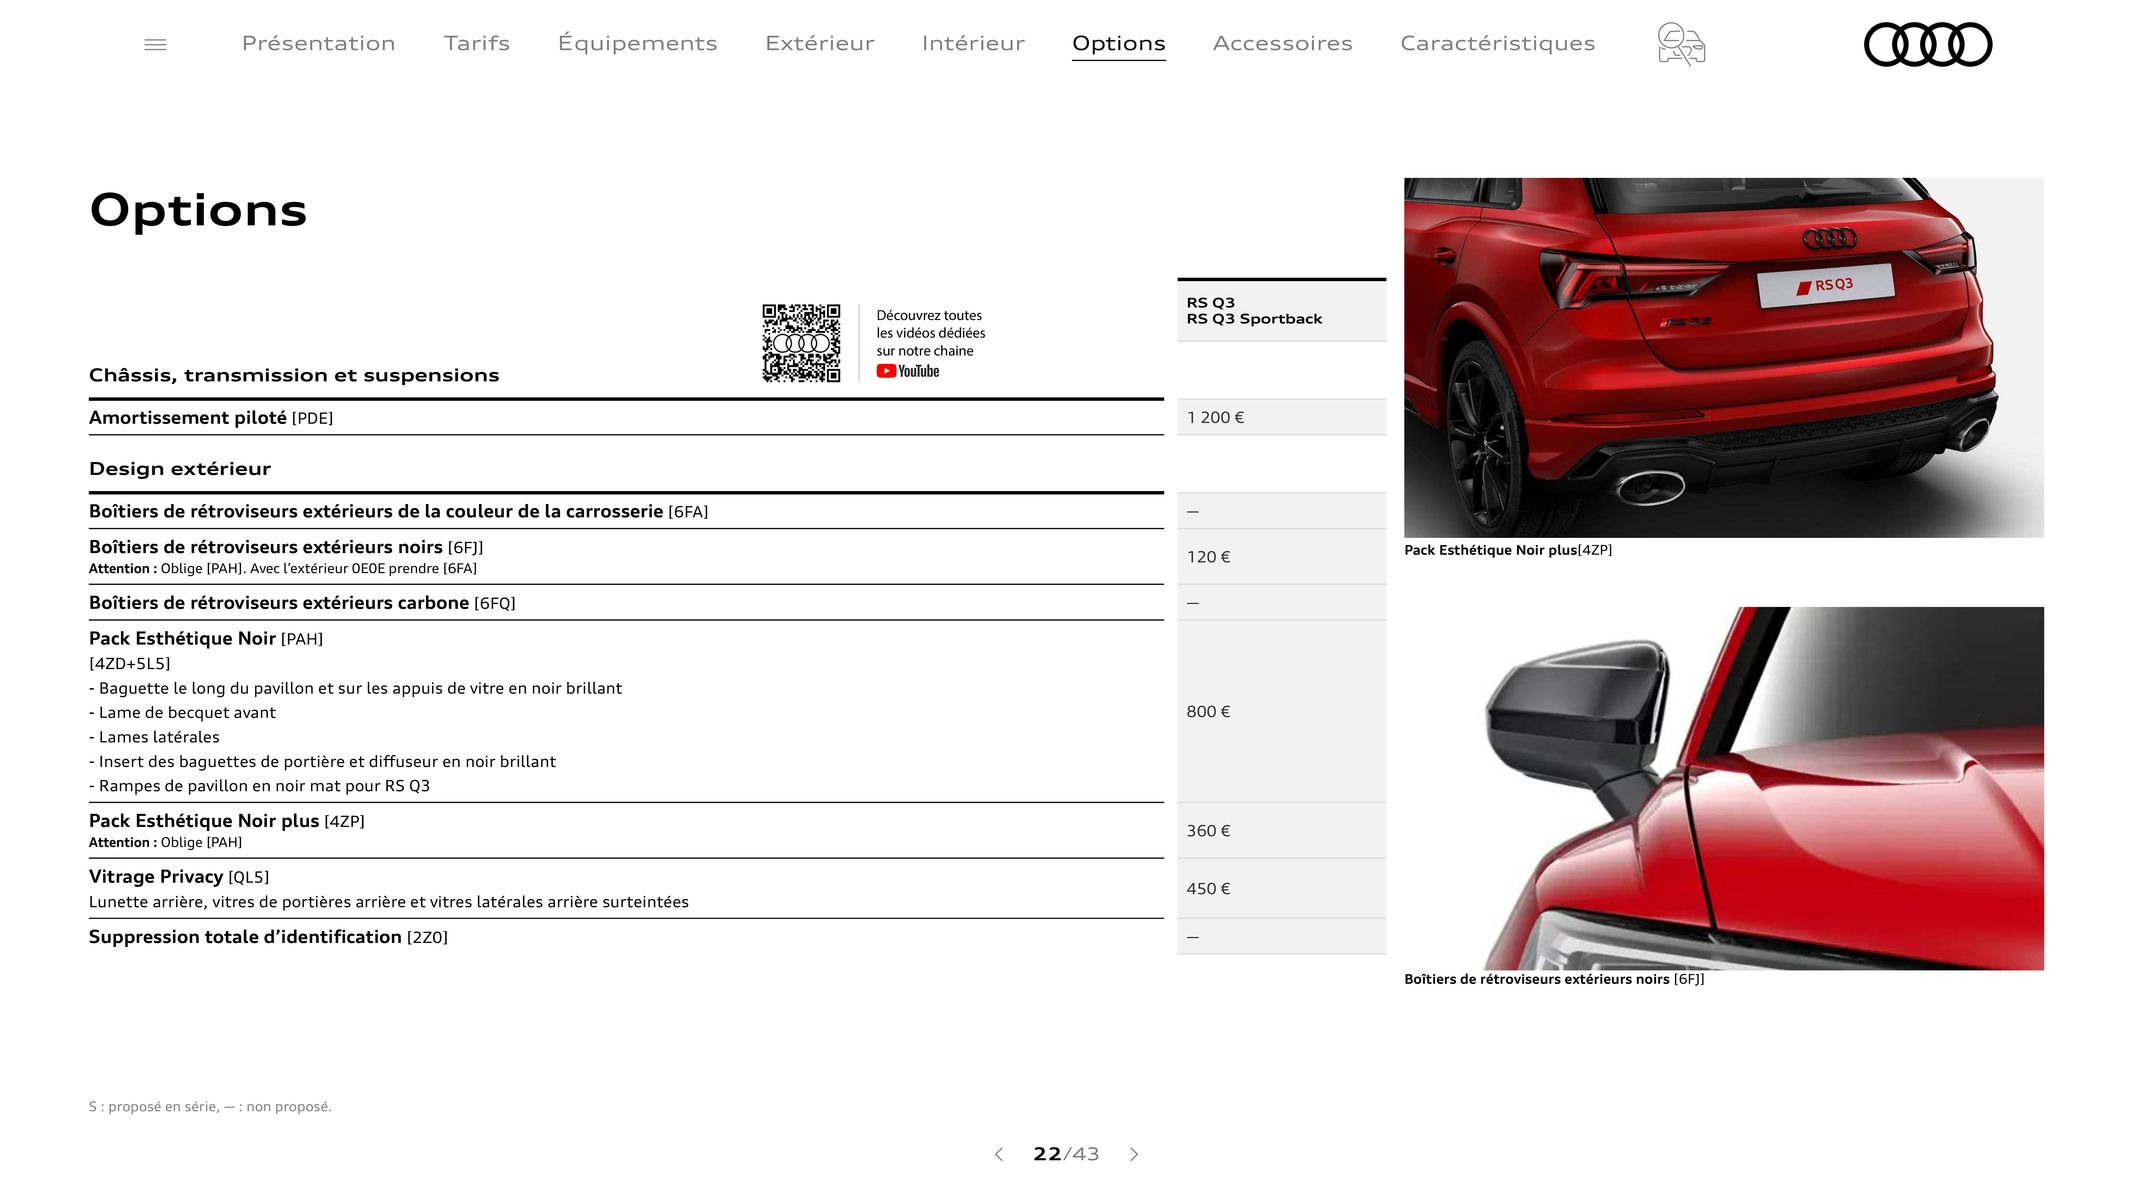The height and width of the screenshot is (1200, 2133).
Task: Click the S : proposé en série footnote
Action: [210, 1106]
